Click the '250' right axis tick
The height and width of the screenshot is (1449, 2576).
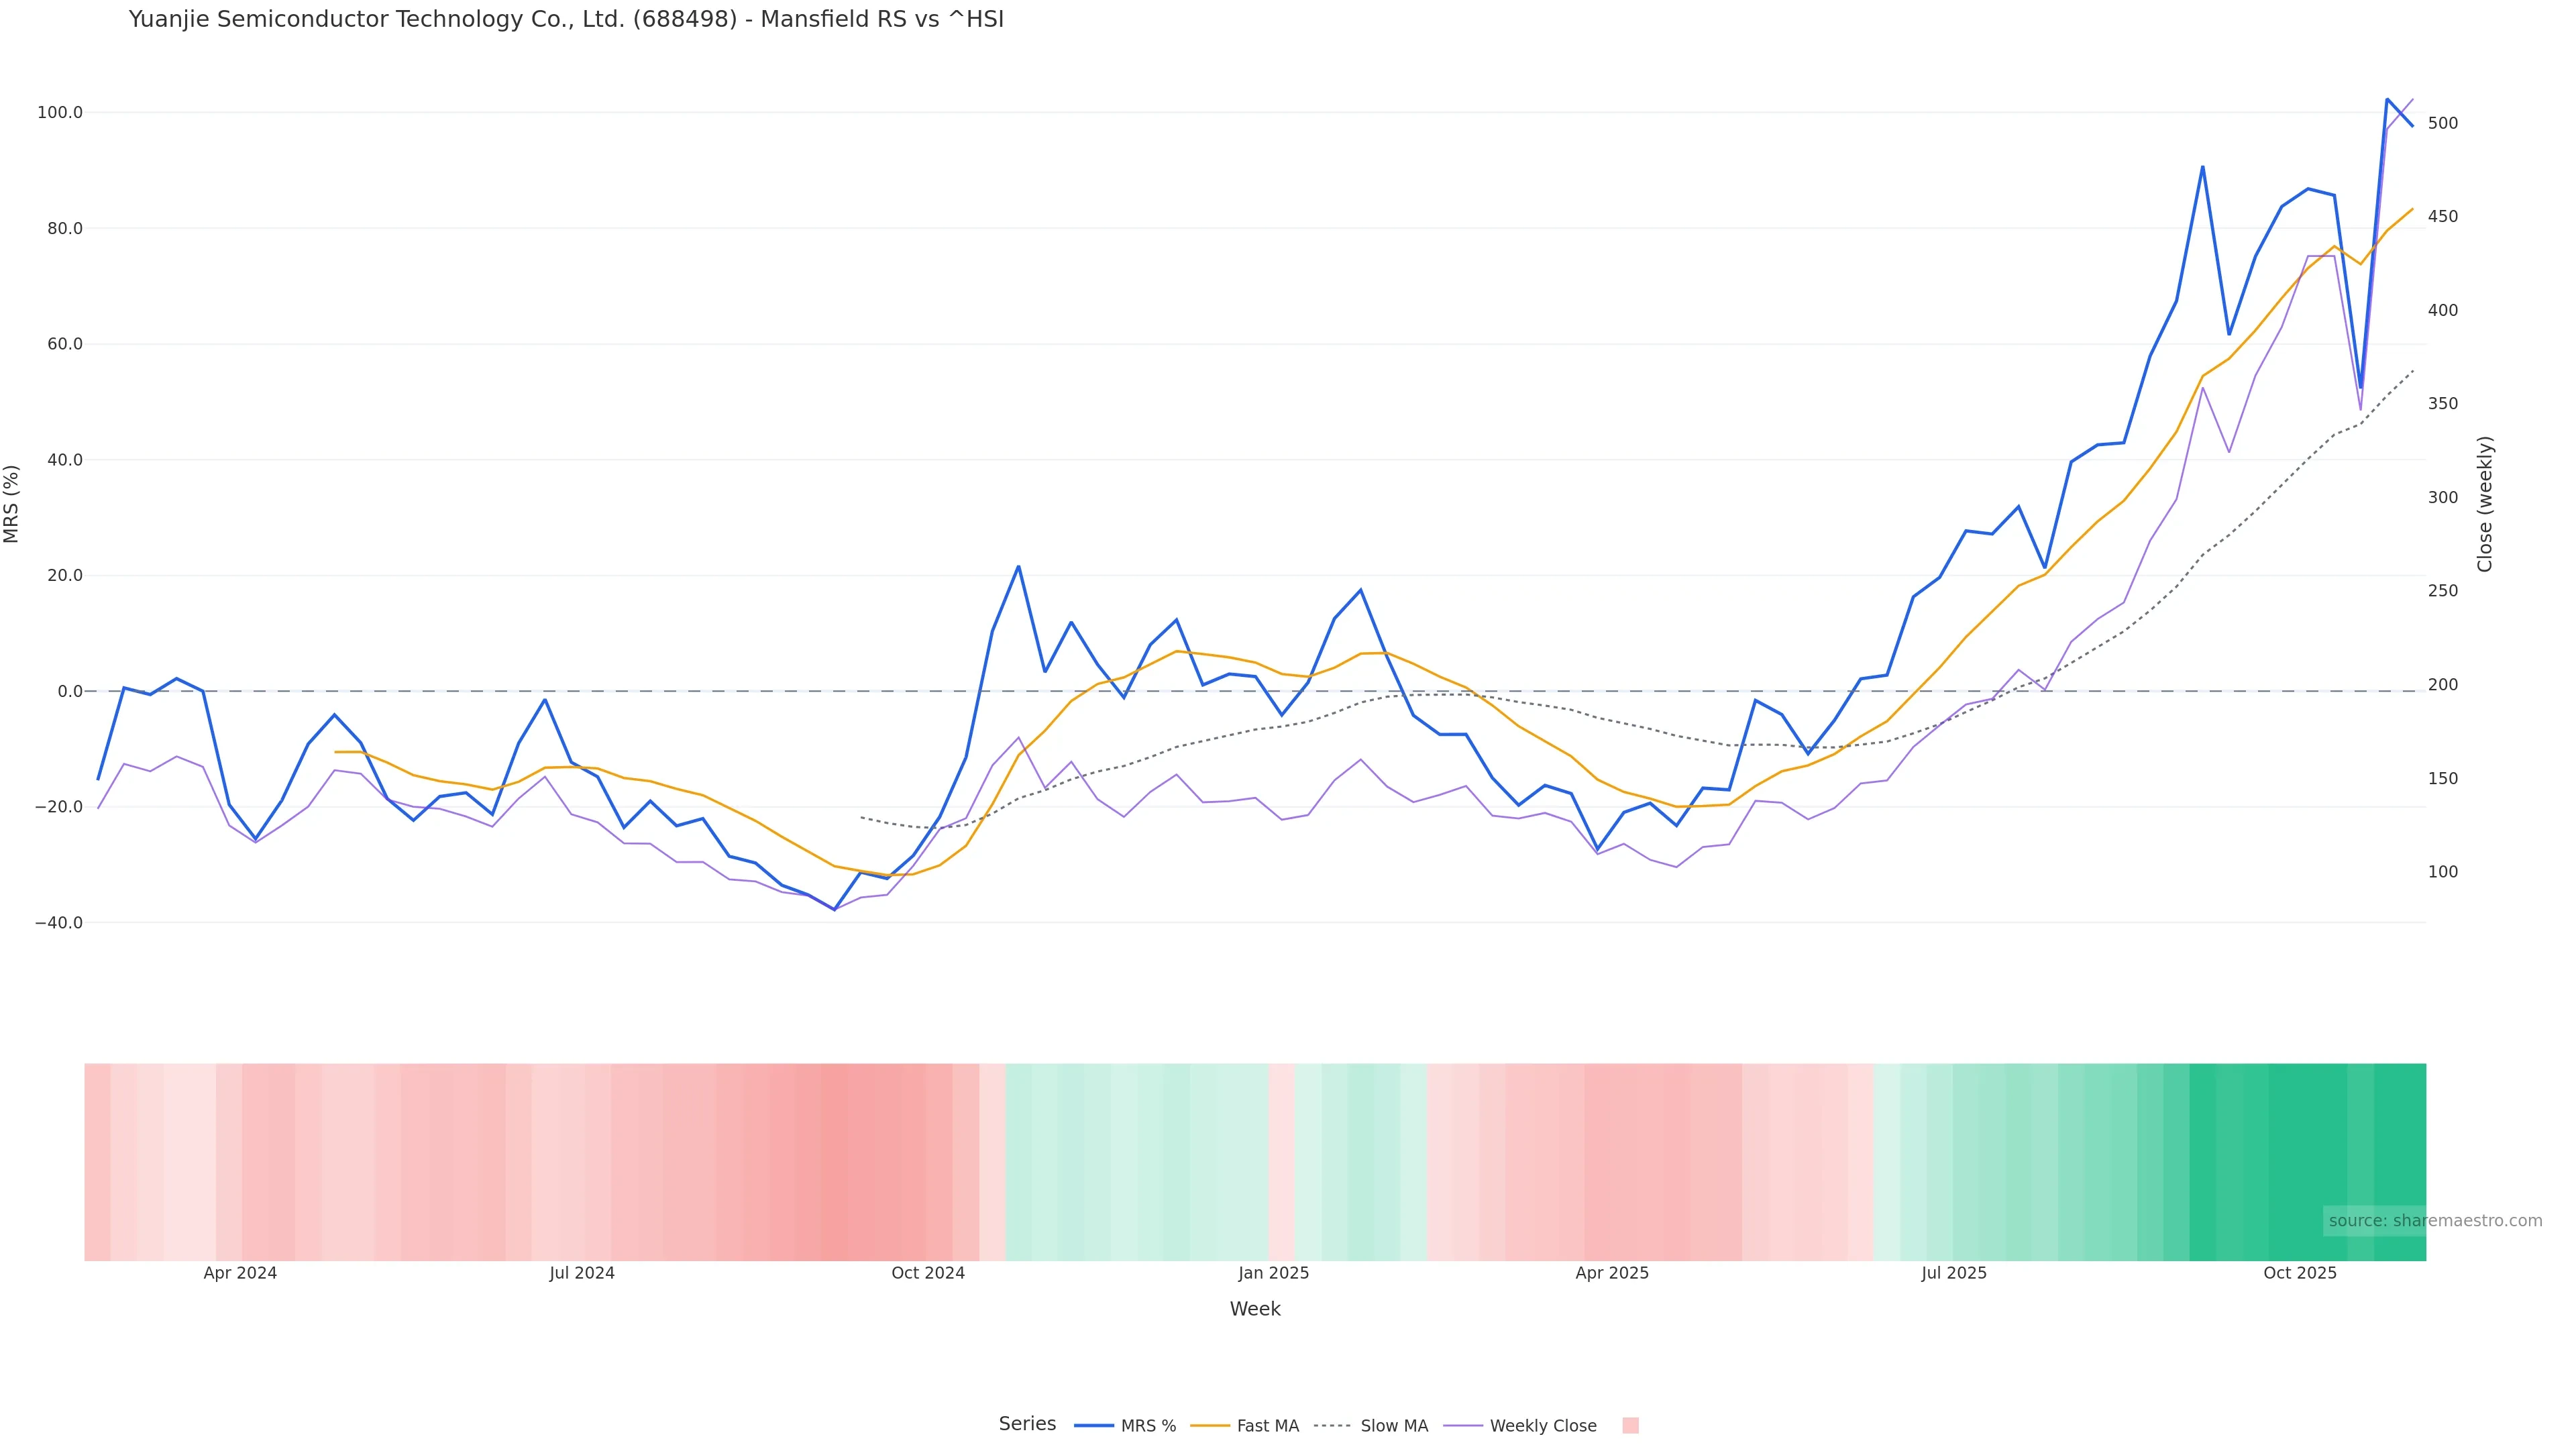pyautogui.click(x=2443, y=591)
